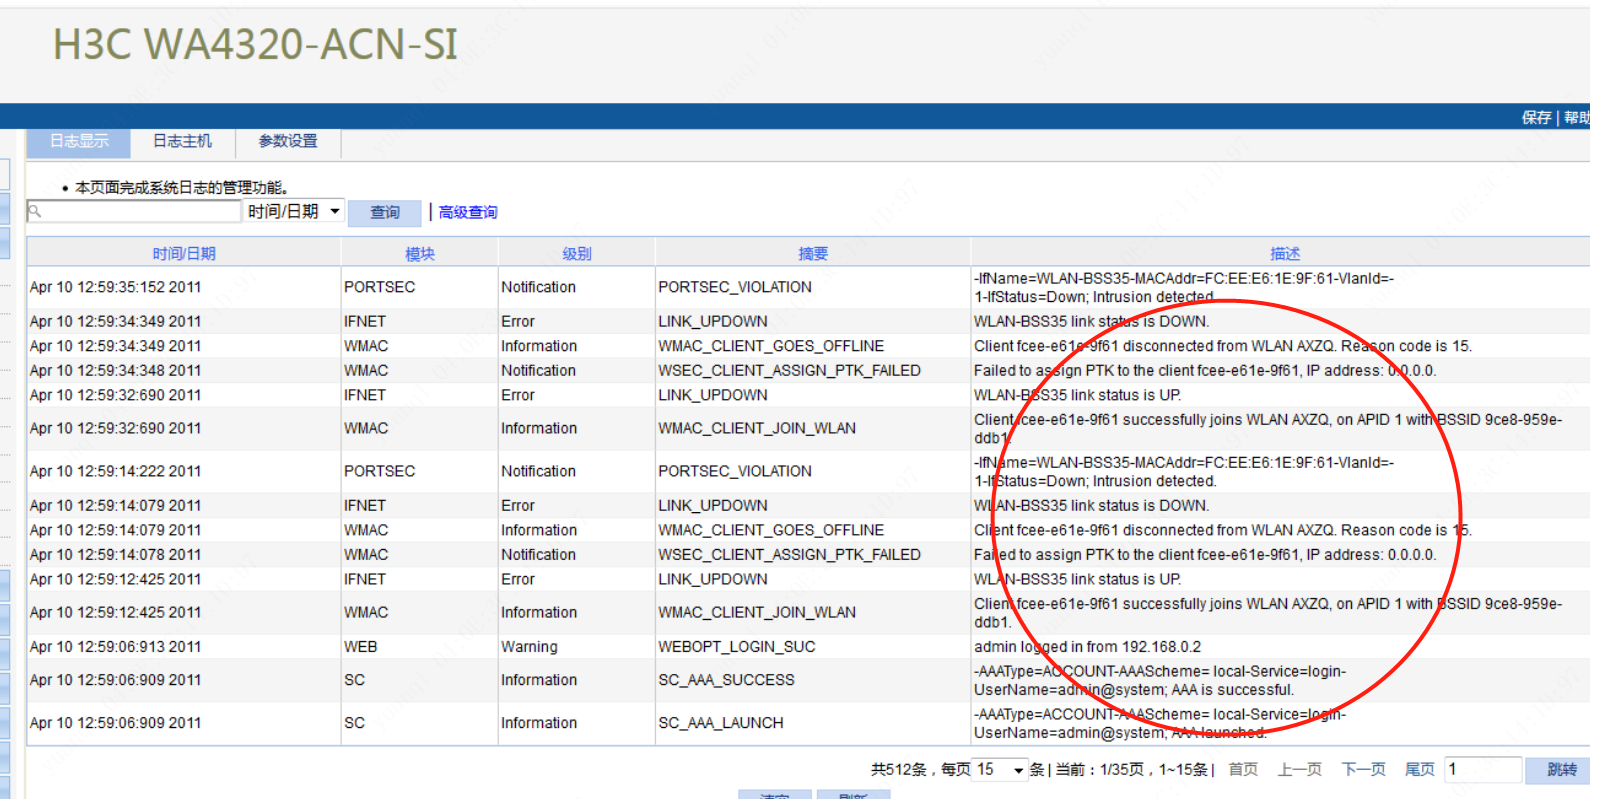The height and width of the screenshot is (799, 1610).
Task: Open the 高级查询 link
Action: pyautogui.click(x=467, y=212)
